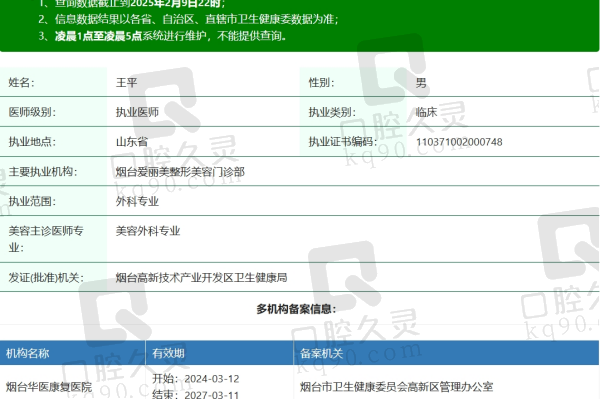Click the 执业范围 label
Image resolution: width=600 pixels, height=399 pixels.
pyautogui.click(x=32, y=201)
